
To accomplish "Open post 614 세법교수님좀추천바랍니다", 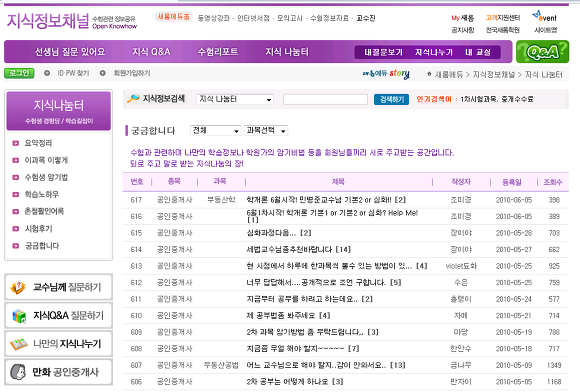I will 299,250.
